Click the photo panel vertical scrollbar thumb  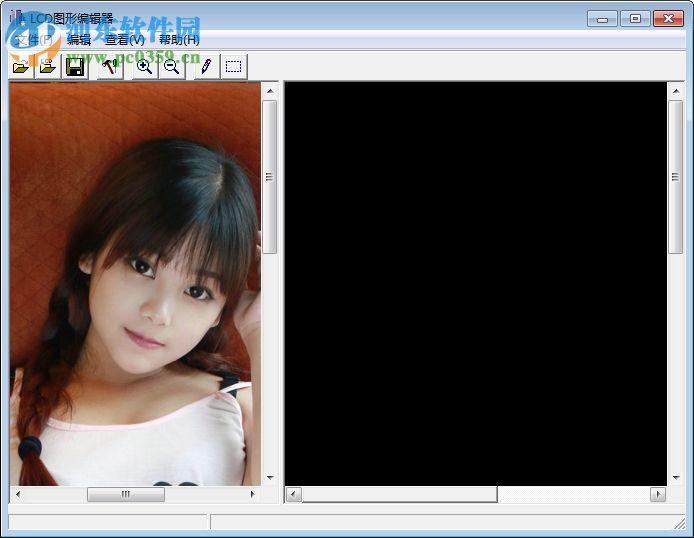click(270, 177)
